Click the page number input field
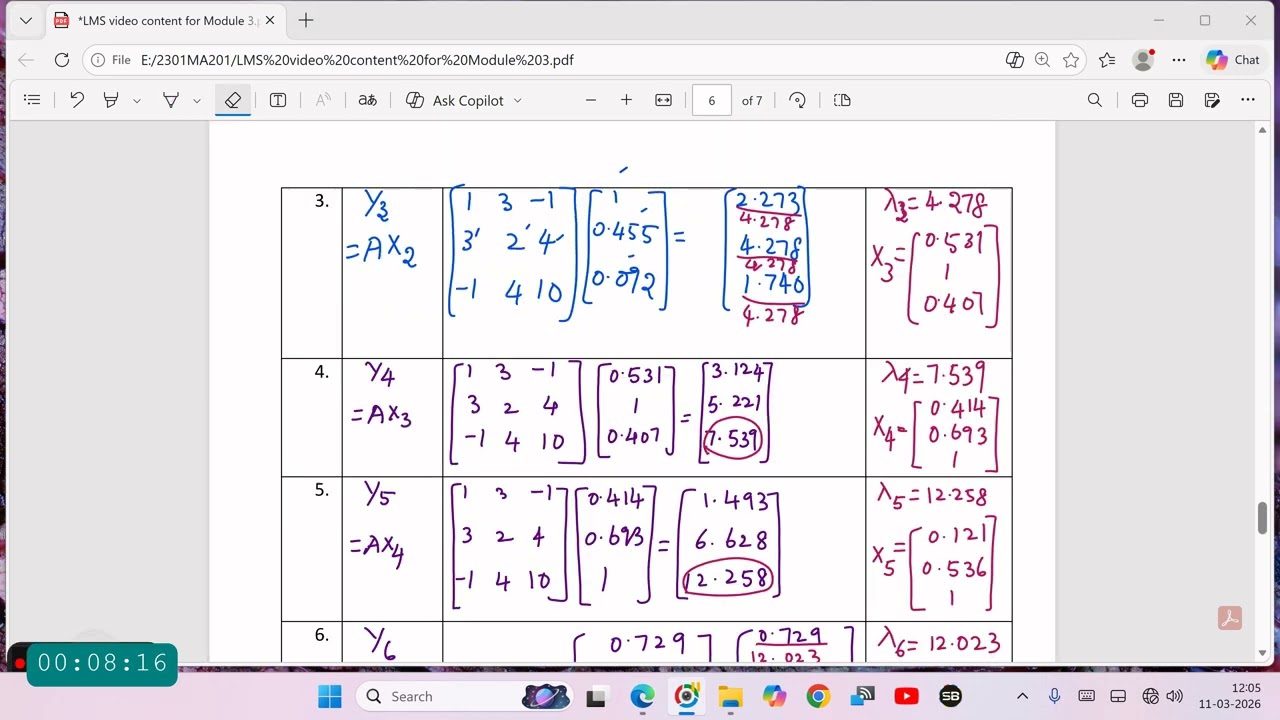Viewport: 1280px width, 720px height. (712, 100)
